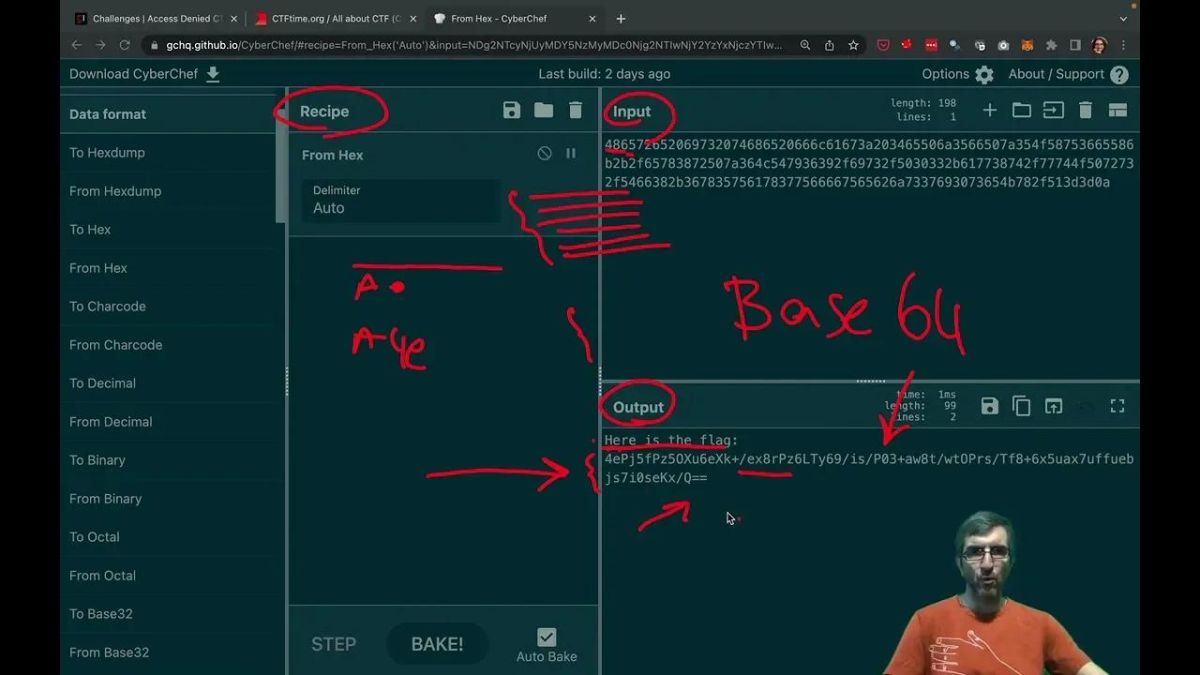
Task: Clear input and output trash icon
Action: tap(1085, 110)
